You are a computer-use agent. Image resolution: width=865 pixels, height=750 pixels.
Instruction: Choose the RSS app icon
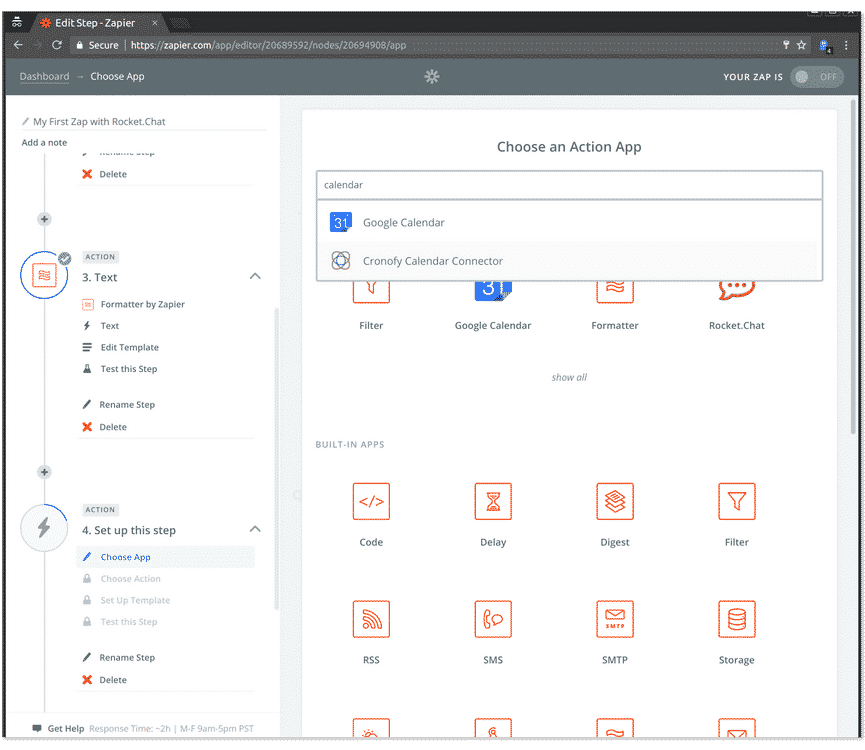click(371, 619)
